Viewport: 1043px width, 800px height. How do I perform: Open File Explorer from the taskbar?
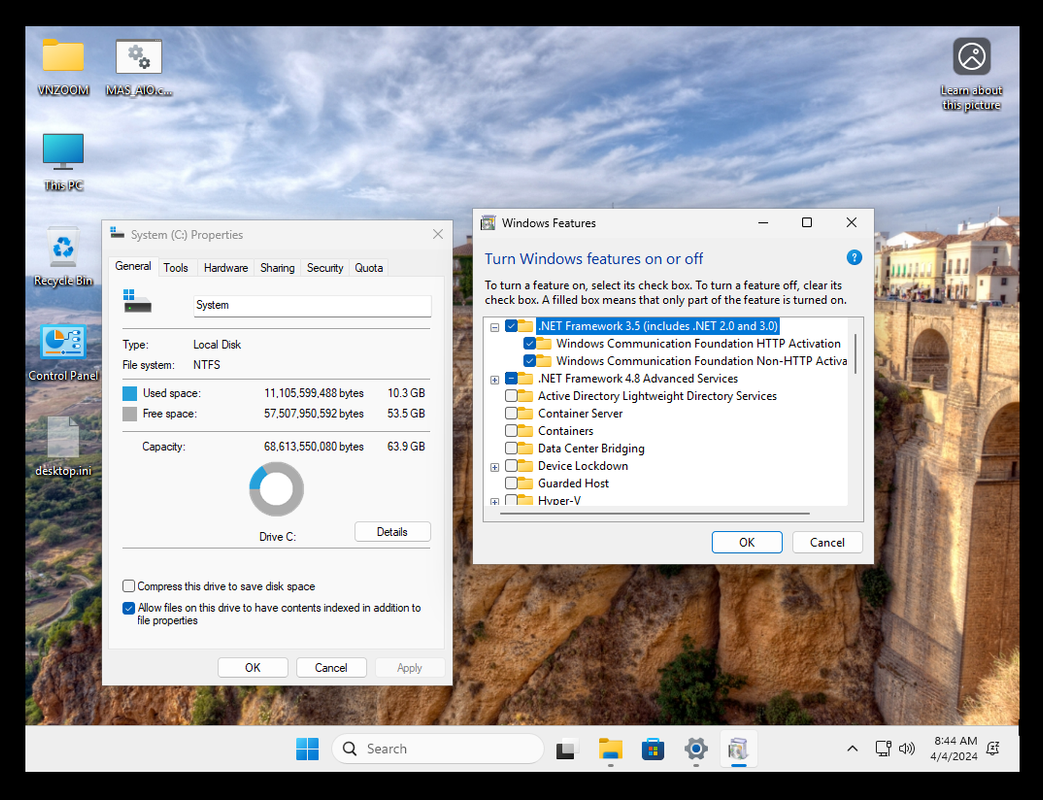pyautogui.click(x=610, y=749)
